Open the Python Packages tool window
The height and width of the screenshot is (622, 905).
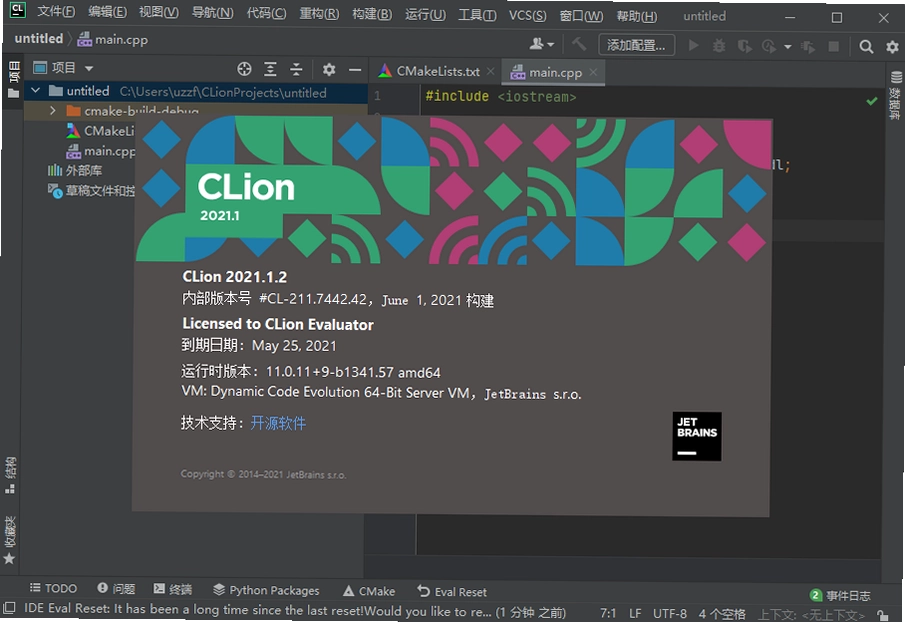pos(265,590)
